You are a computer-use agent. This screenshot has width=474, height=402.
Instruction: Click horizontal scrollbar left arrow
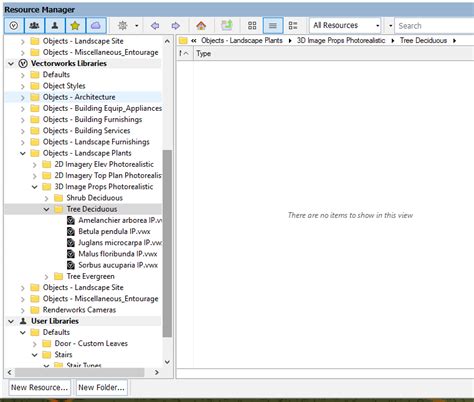coord(9,372)
